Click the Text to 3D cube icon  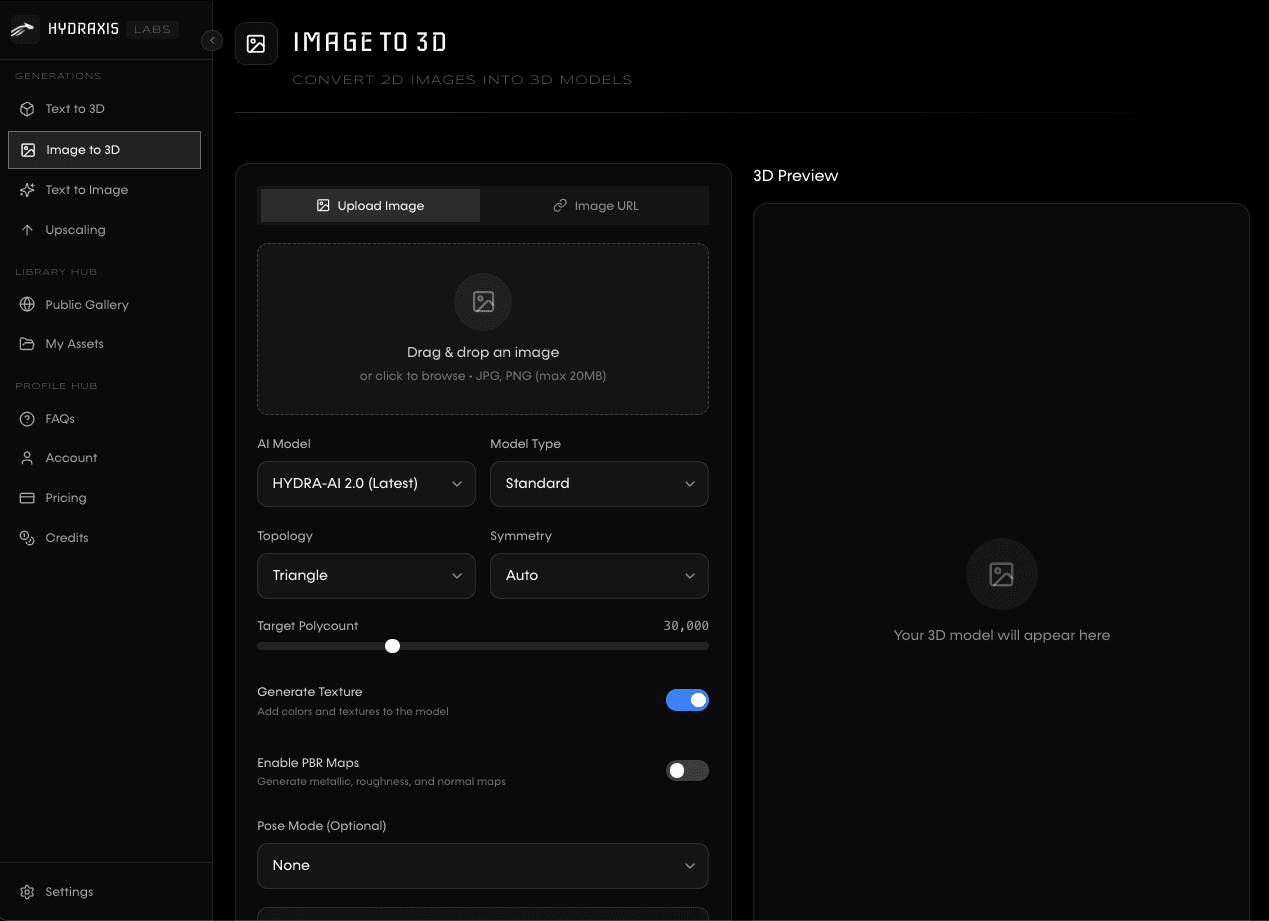point(28,109)
